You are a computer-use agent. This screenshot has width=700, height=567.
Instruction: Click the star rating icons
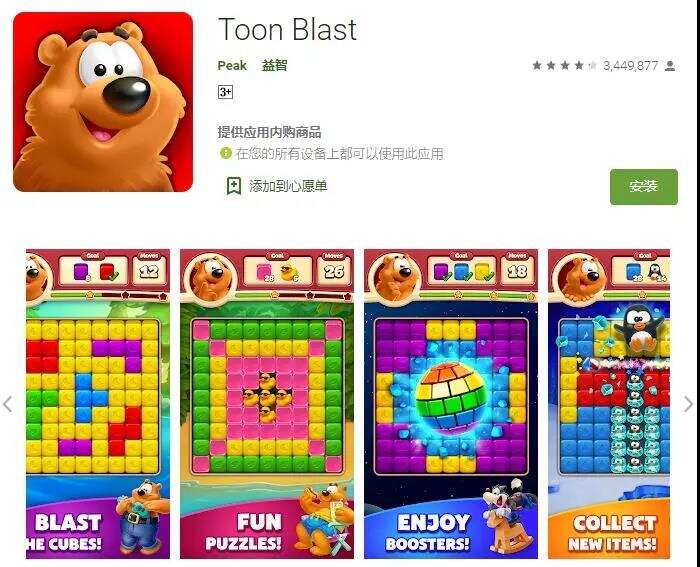coord(565,66)
